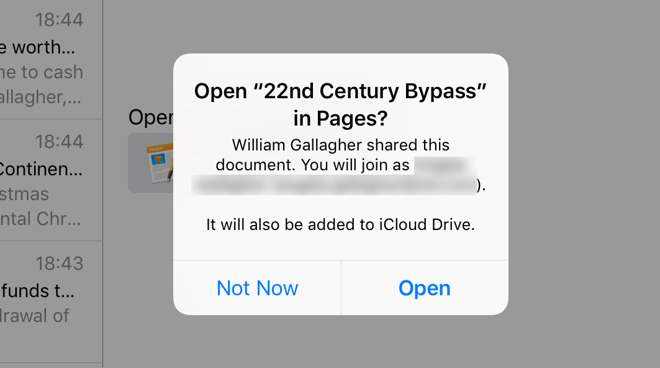The height and width of the screenshot is (368, 660).
Task: Select the "funds t..." email from 18:43
Action: pyautogui.click(x=51, y=302)
